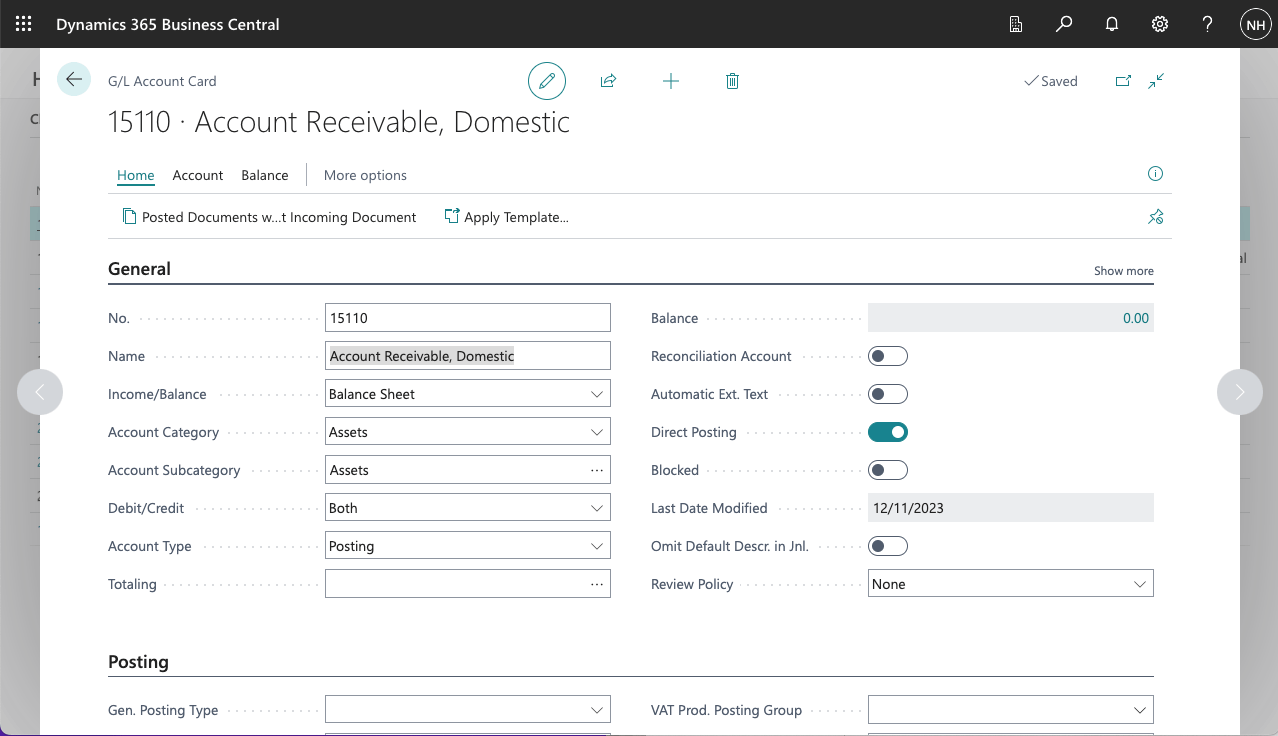Open the search magnifier in top bar
Viewport: 1278px width, 736px height.
pos(1064,24)
